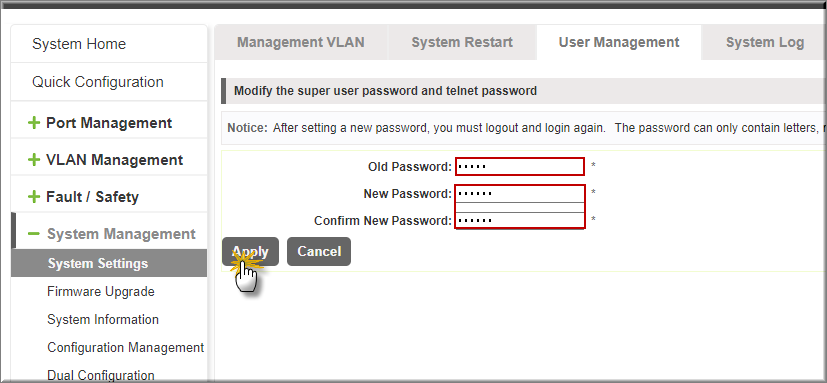
Task: Collapse the System Management section
Action: click(x=121, y=234)
